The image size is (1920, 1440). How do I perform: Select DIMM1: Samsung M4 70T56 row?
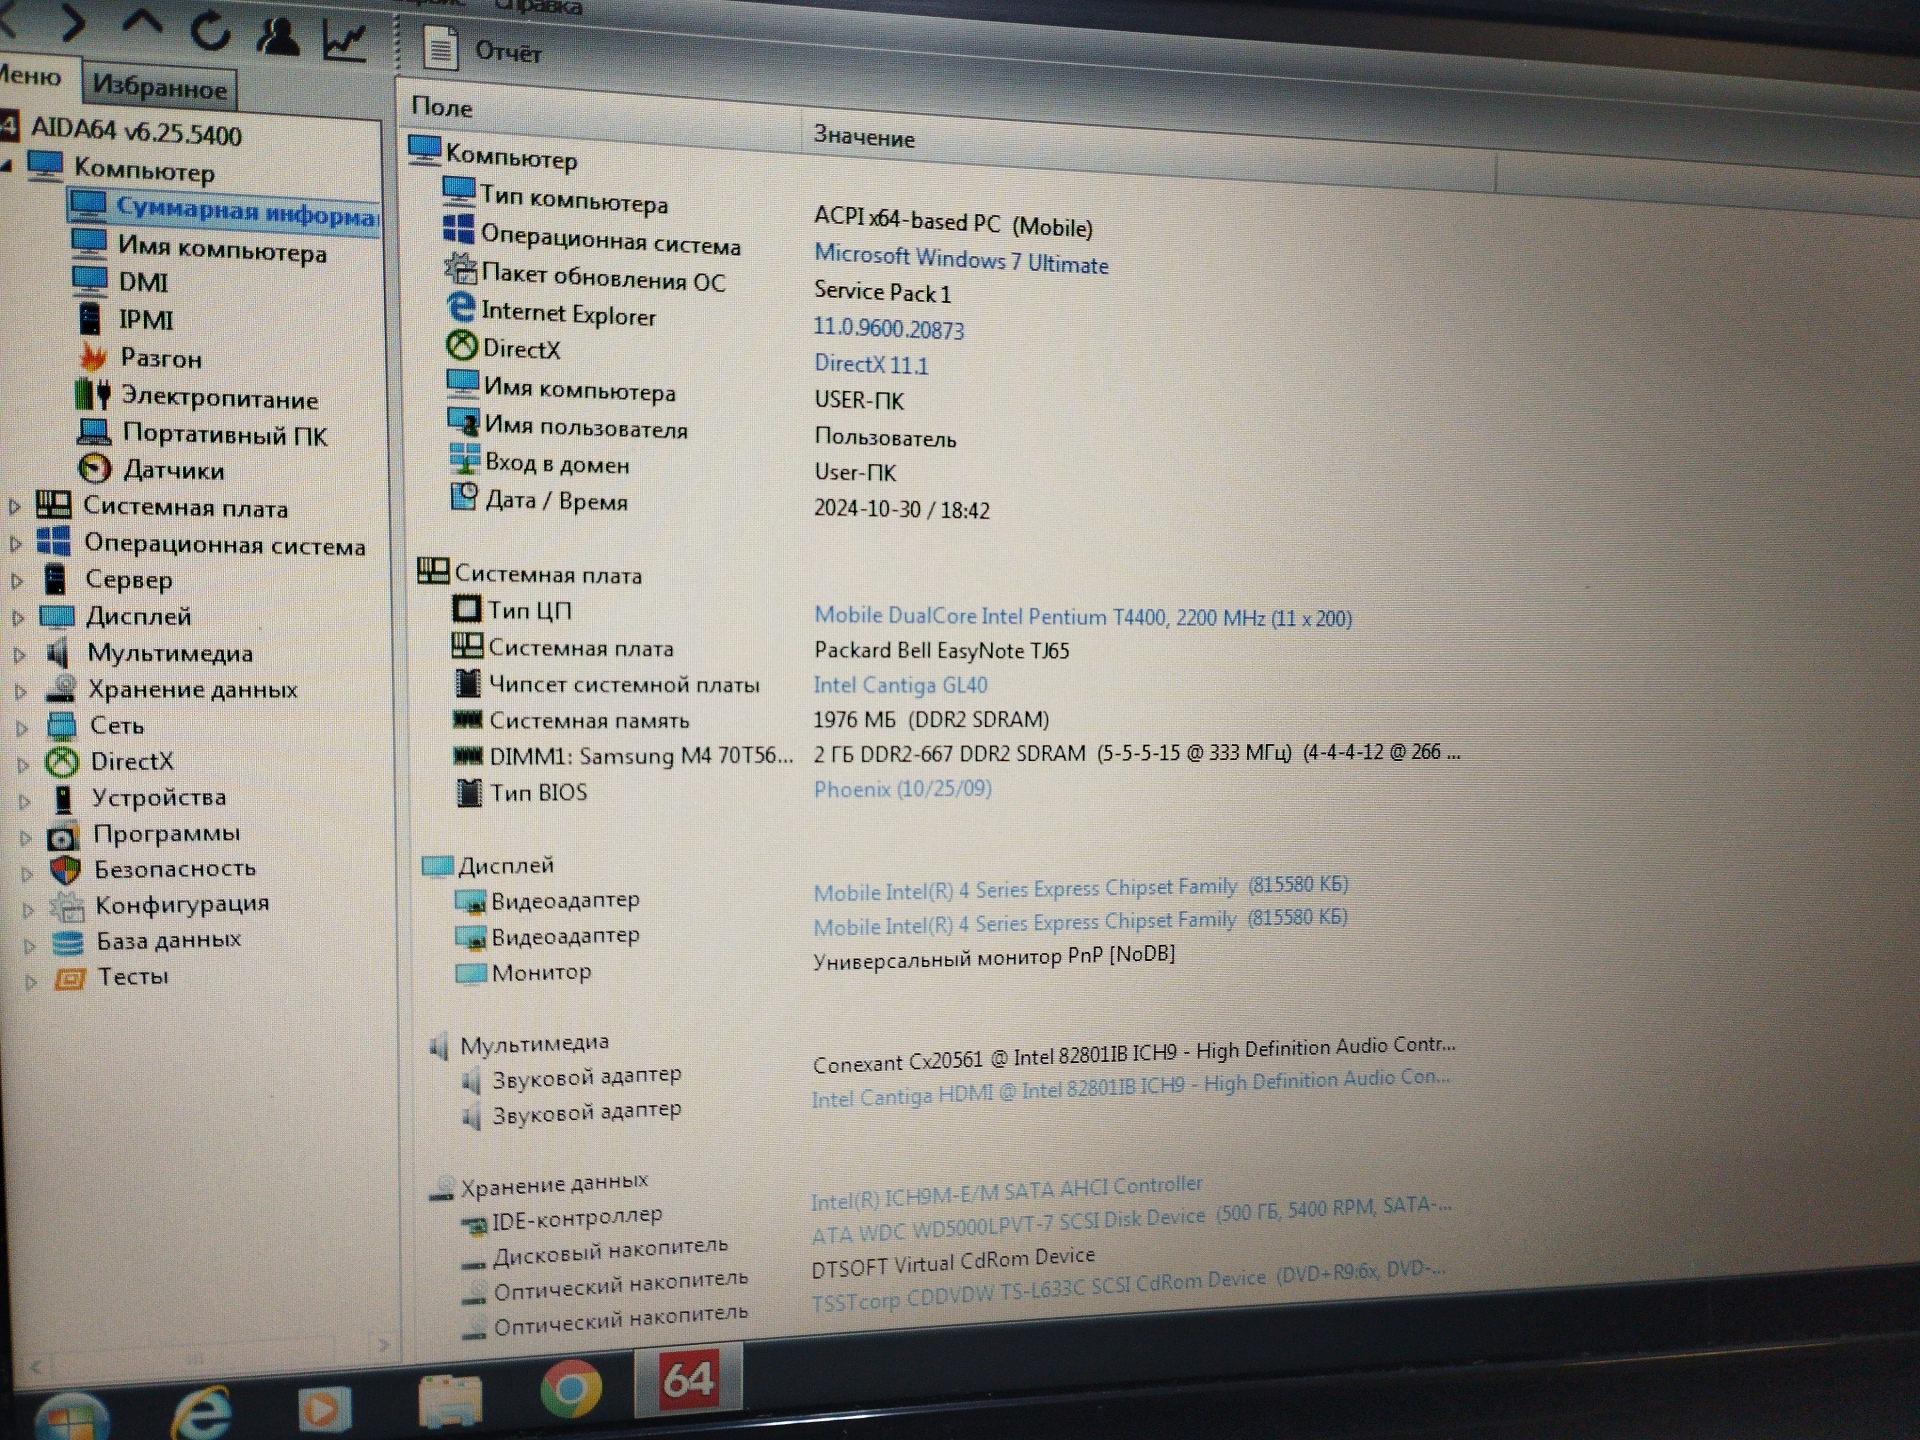tap(956, 754)
